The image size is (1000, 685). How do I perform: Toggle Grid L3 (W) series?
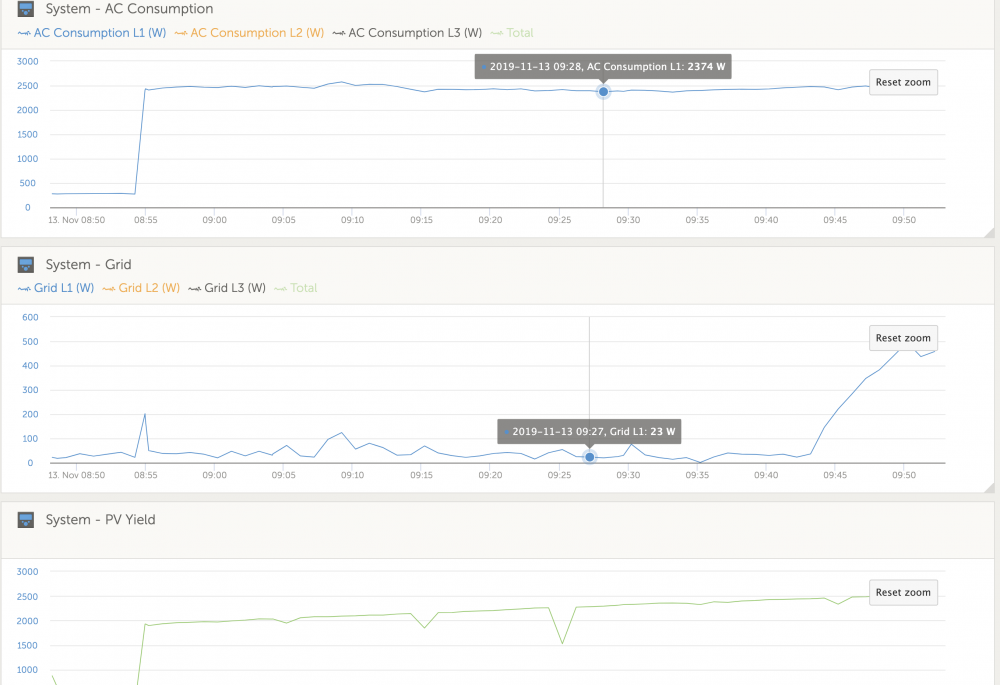pos(227,288)
